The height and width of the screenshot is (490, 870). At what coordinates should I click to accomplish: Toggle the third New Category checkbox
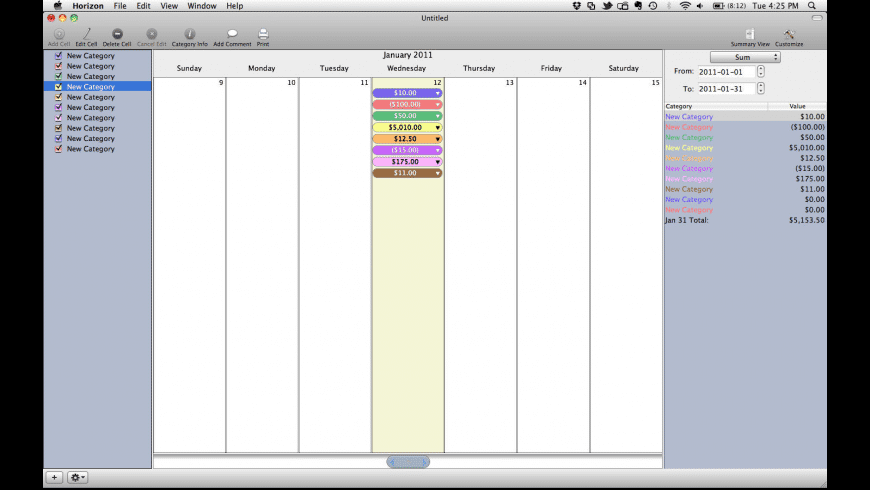click(58, 76)
